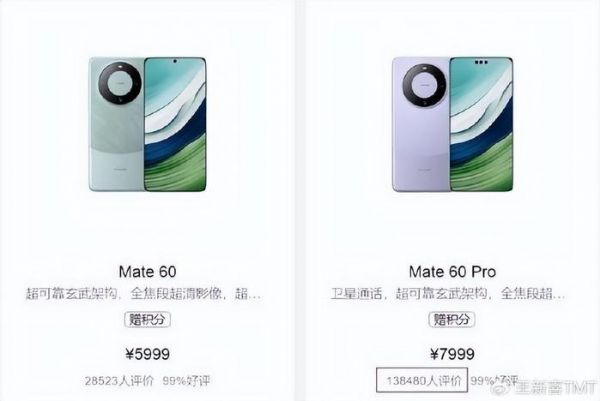Click the ¥7999 price

coord(452,354)
